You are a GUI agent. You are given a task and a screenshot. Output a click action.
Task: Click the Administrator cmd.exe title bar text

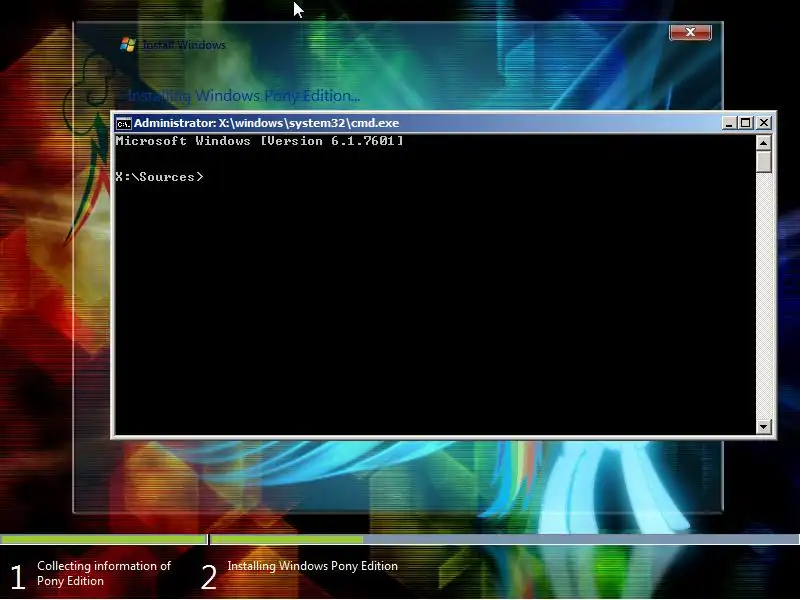[x=266, y=123]
